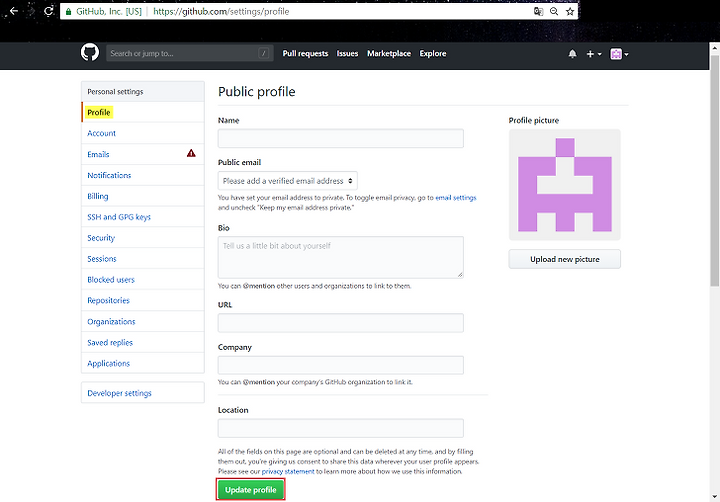Go to Marketplace in top navigation

(x=389, y=54)
